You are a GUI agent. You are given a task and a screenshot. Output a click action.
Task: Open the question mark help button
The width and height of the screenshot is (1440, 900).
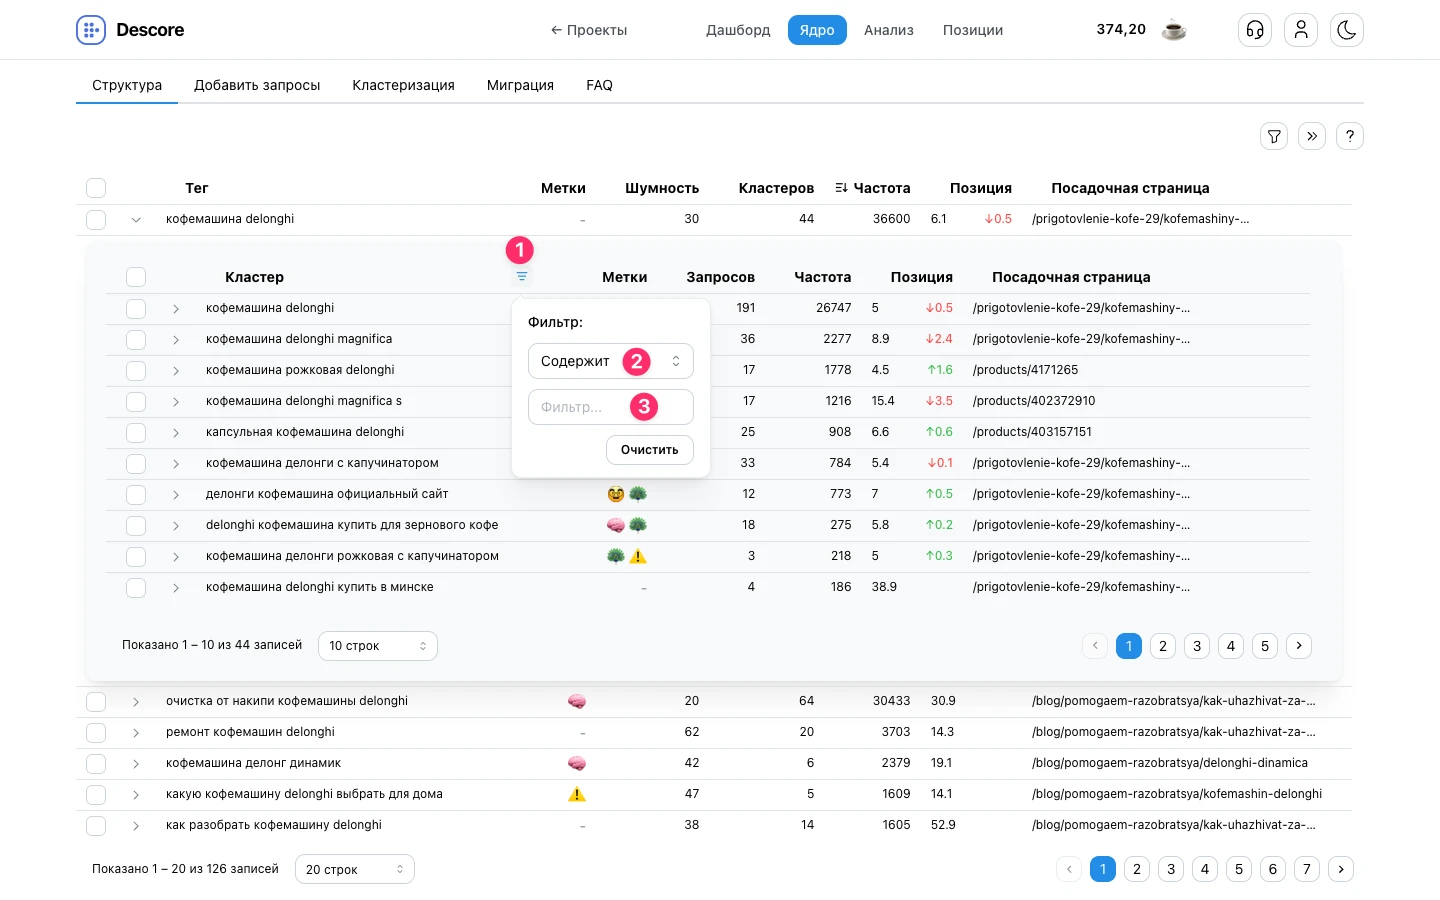tap(1350, 136)
